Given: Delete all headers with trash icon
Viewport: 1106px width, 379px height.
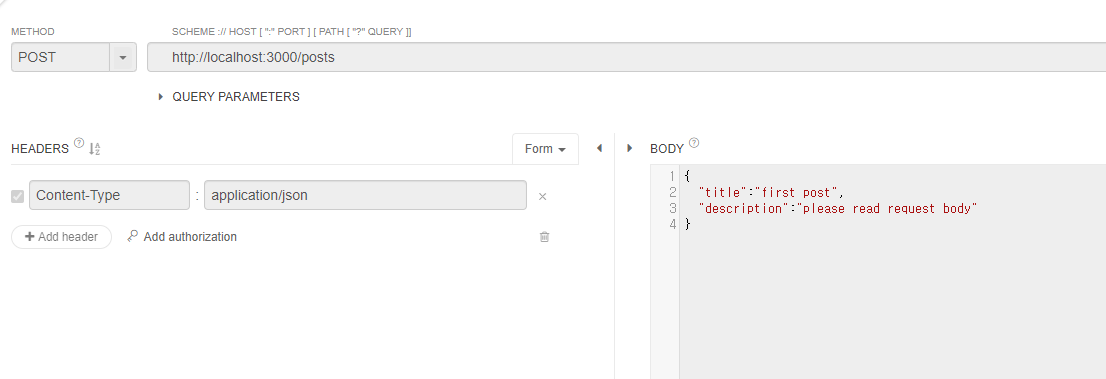Looking at the screenshot, I should point(545,237).
